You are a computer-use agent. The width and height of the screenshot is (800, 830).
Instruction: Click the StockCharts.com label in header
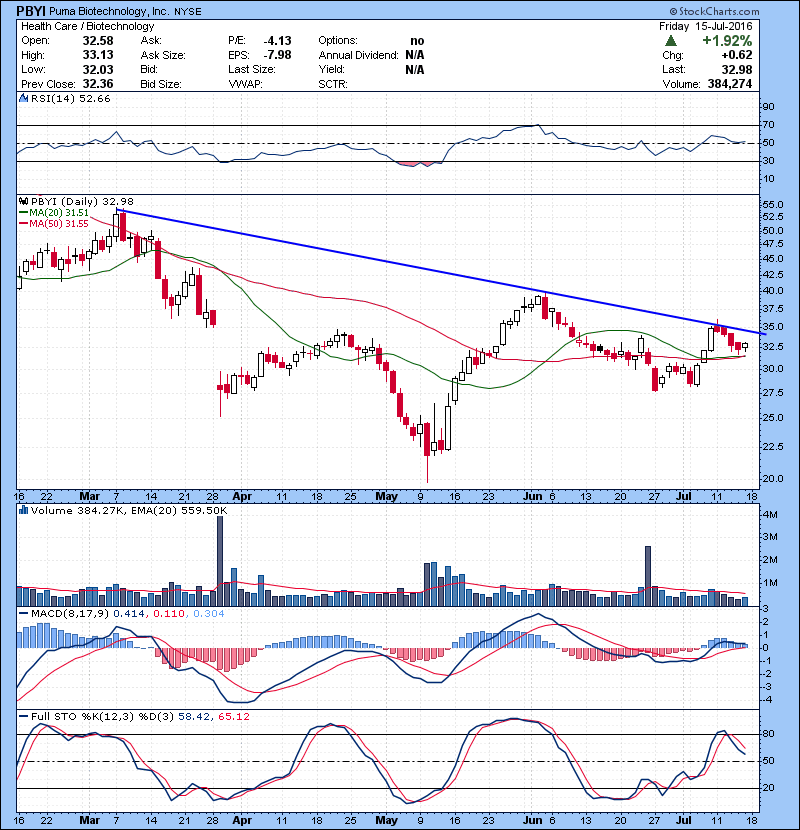(x=714, y=11)
